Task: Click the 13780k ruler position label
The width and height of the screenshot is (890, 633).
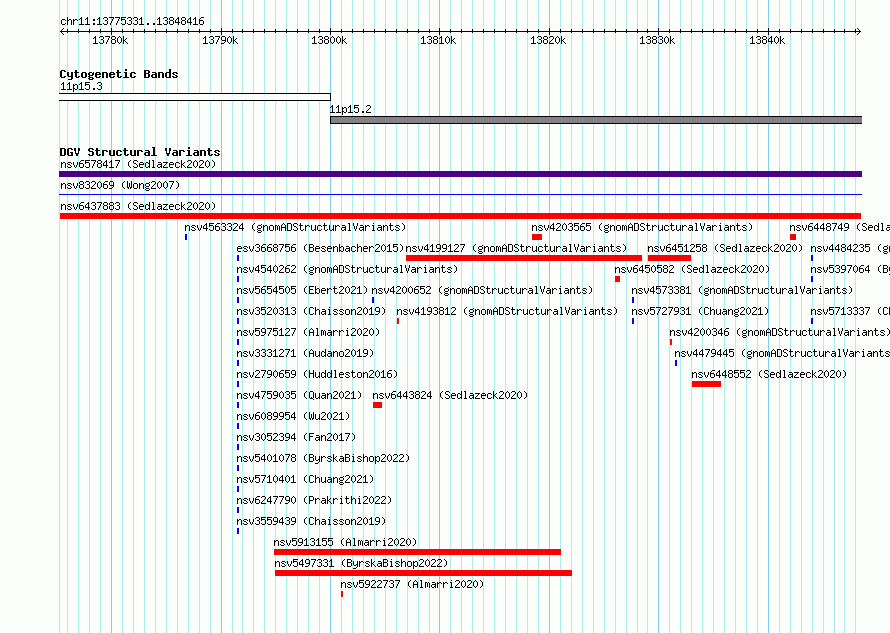Action: [x=110, y=40]
